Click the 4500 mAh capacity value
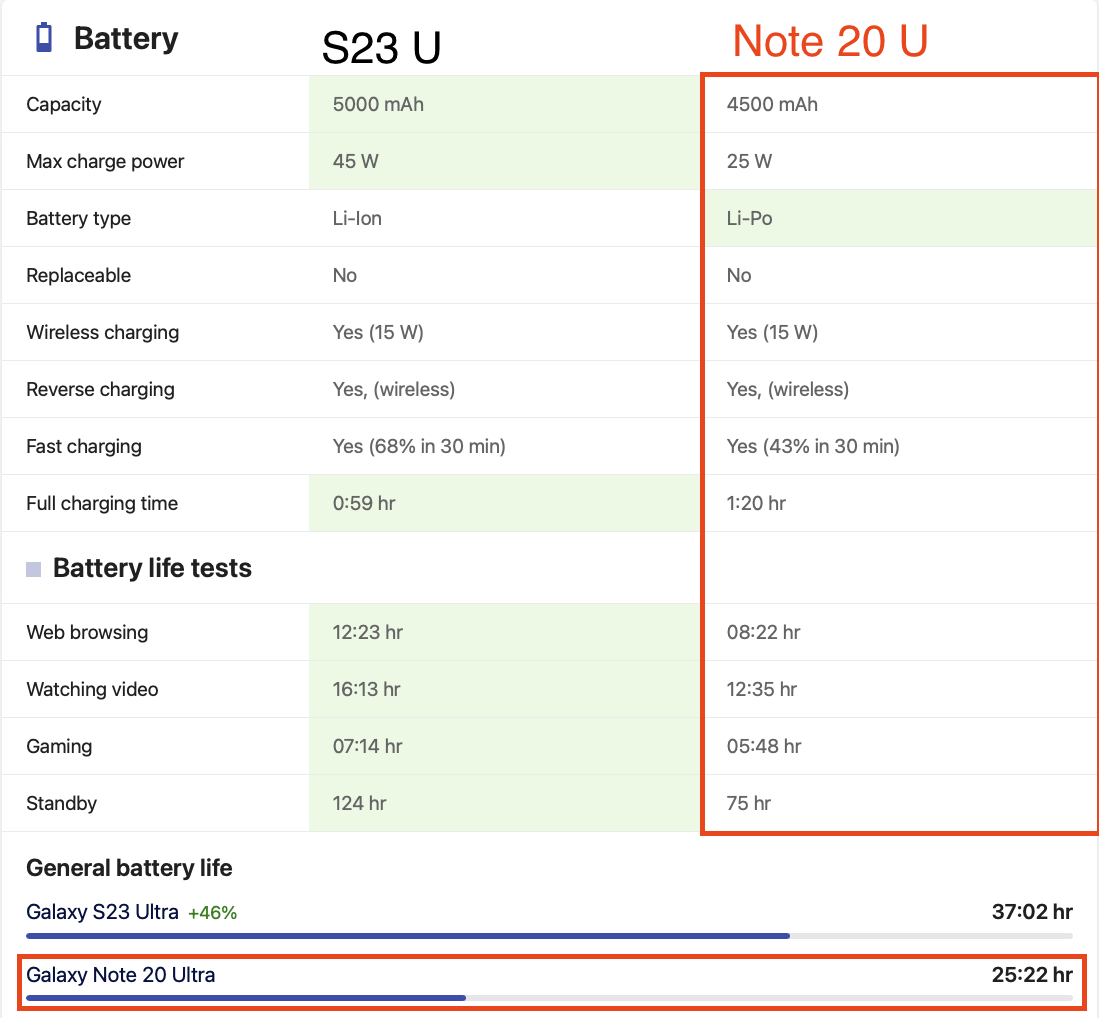This screenshot has width=1099, height=1018. [x=772, y=104]
